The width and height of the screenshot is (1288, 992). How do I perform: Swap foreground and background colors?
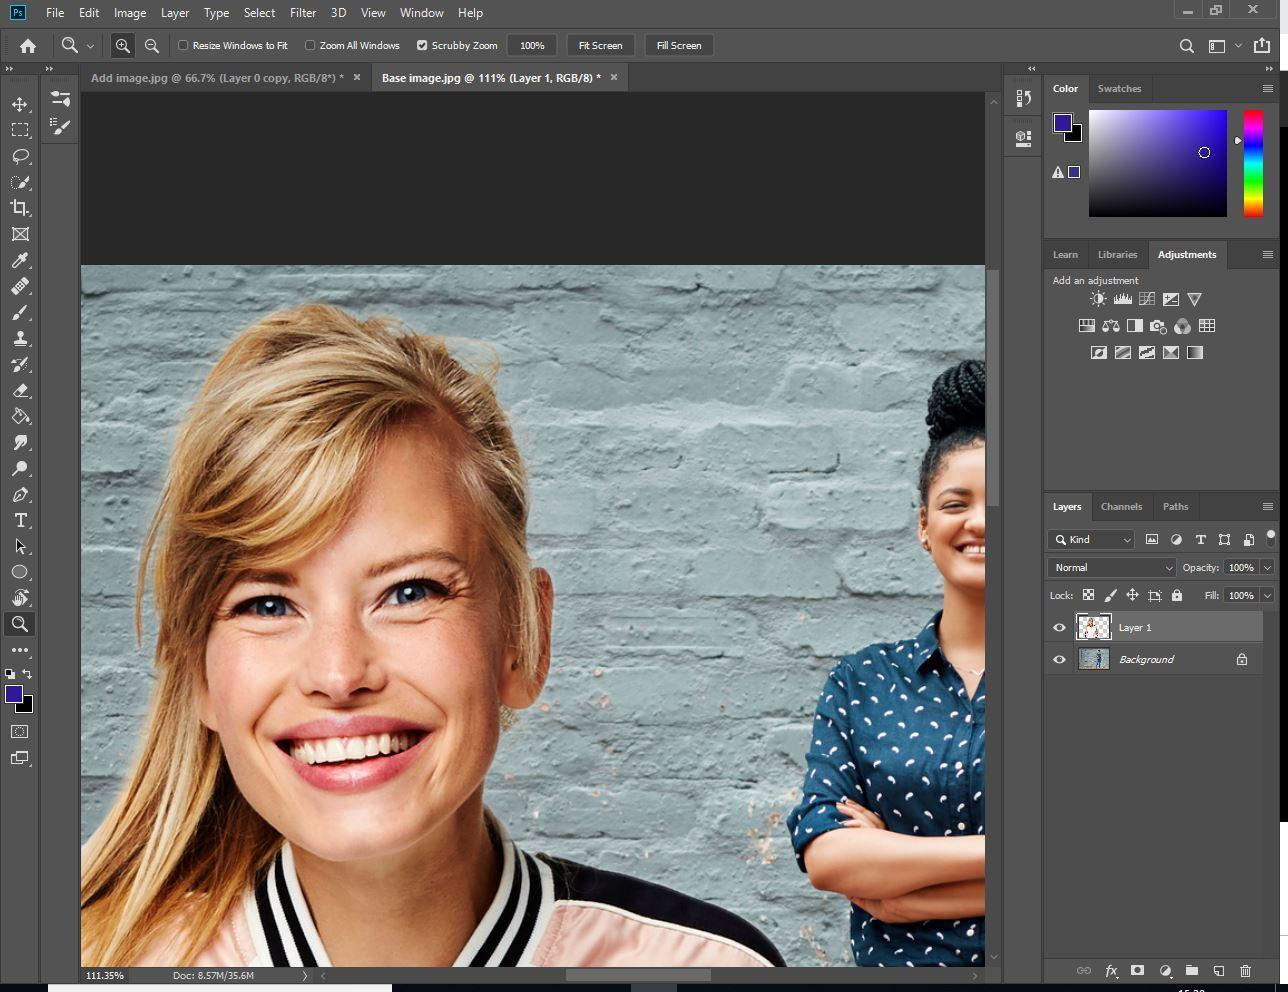tap(27, 674)
